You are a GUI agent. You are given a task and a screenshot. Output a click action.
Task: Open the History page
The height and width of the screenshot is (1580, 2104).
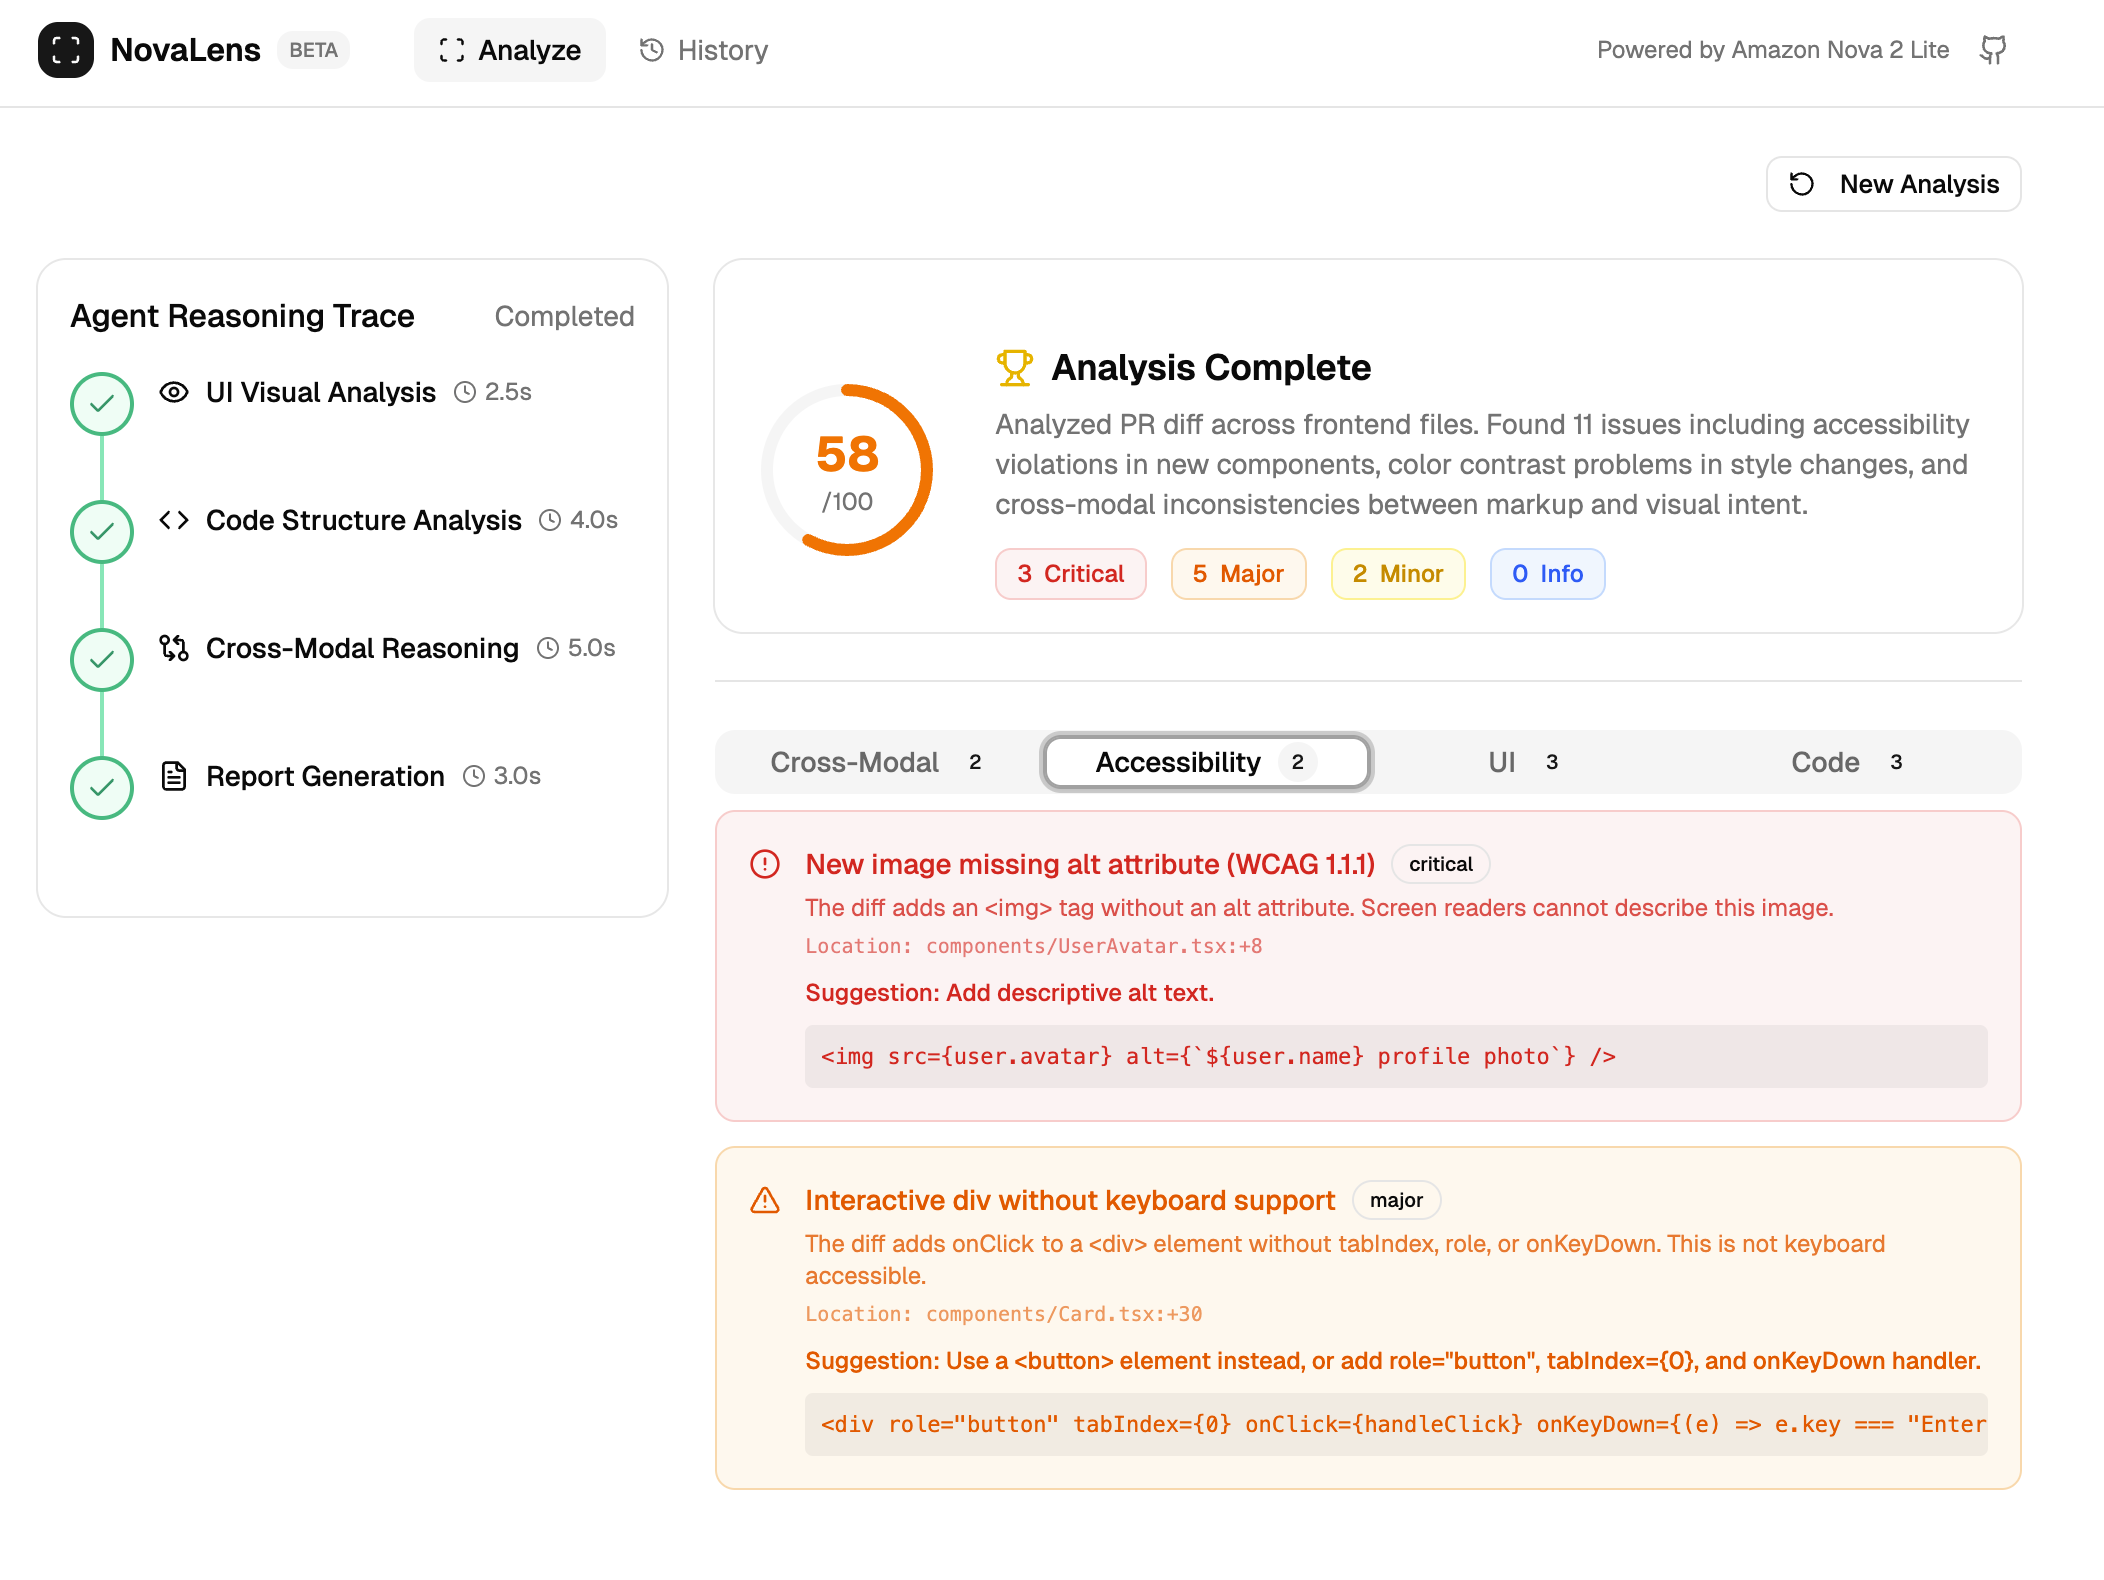[x=704, y=50]
